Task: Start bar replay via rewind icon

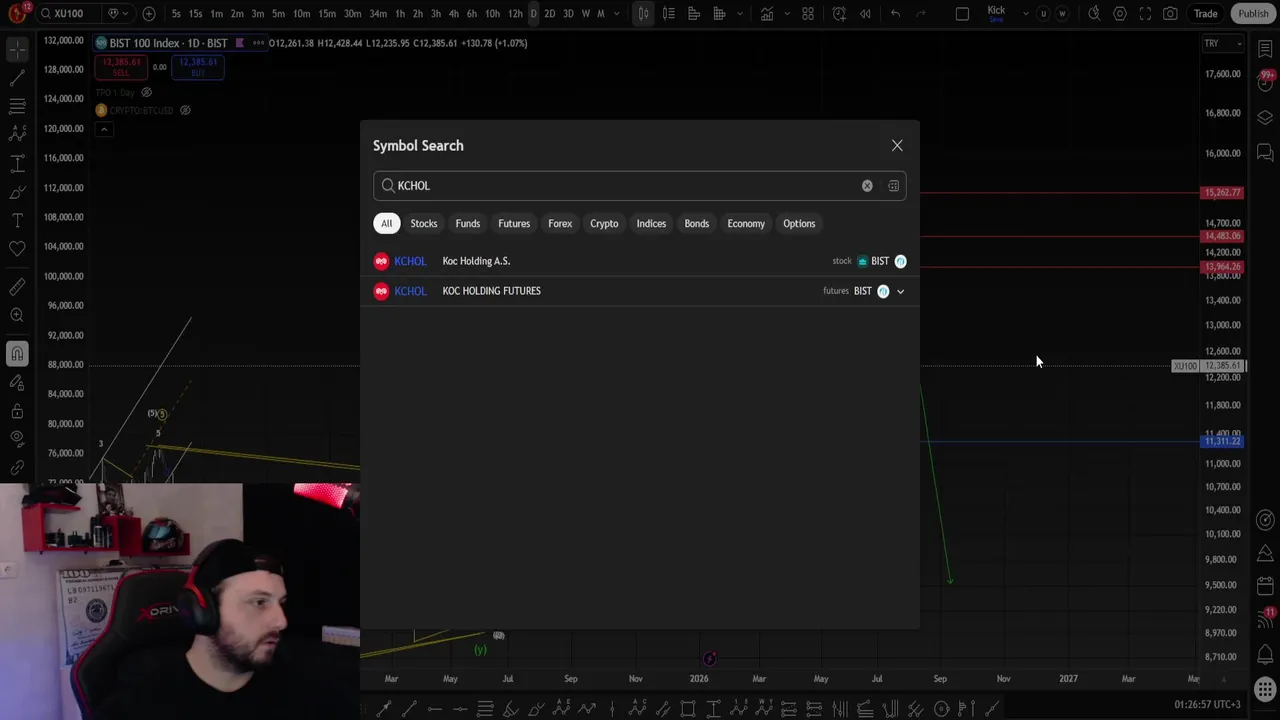Action: (865, 14)
